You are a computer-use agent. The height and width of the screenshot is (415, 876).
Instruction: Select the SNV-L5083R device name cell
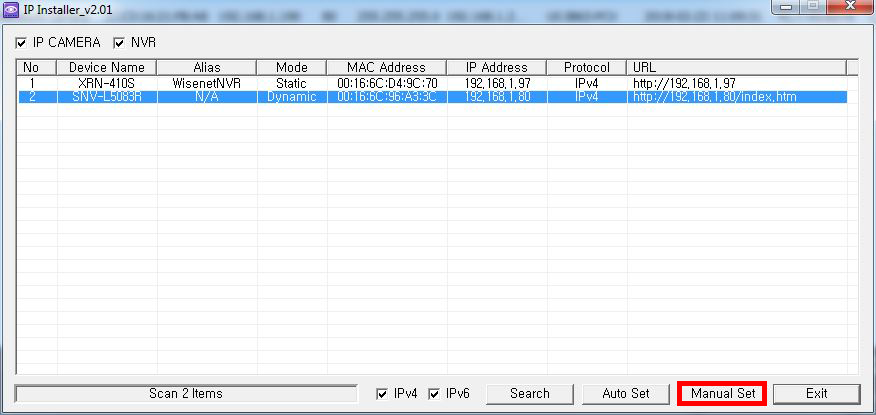tap(107, 97)
